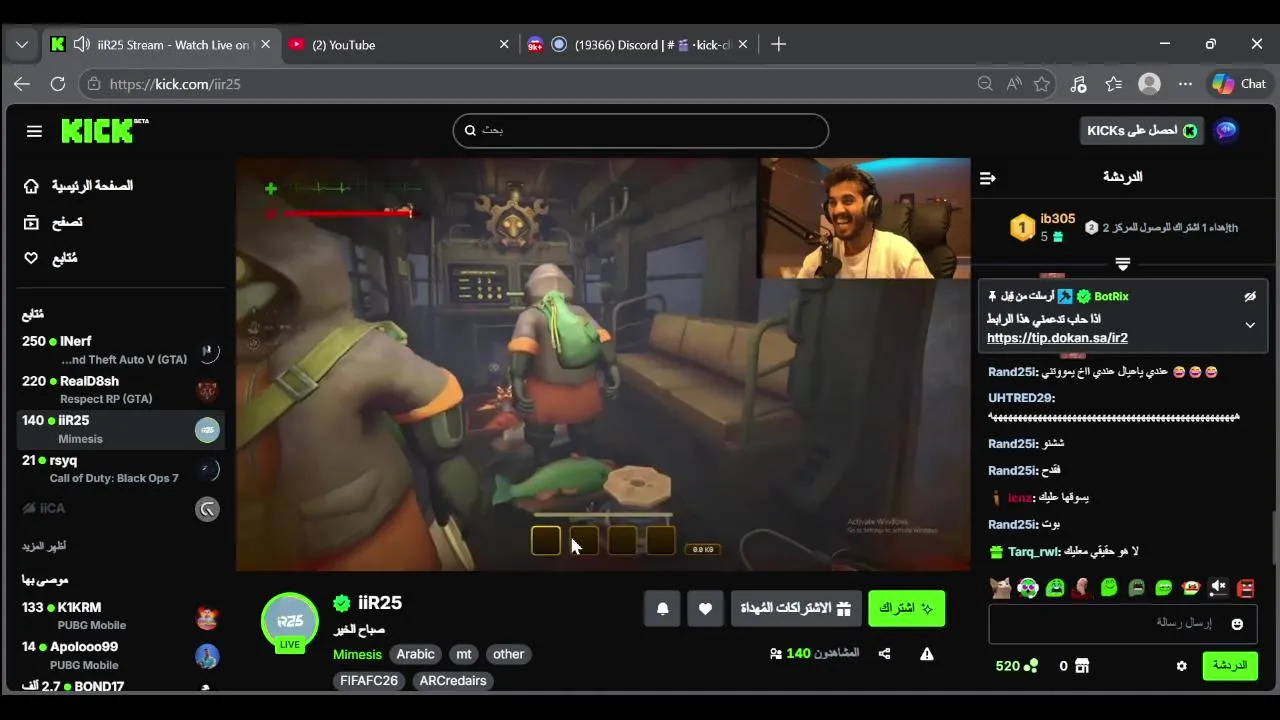Click the mt tag
The width and height of the screenshot is (1280, 720).
tap(463, 654)
